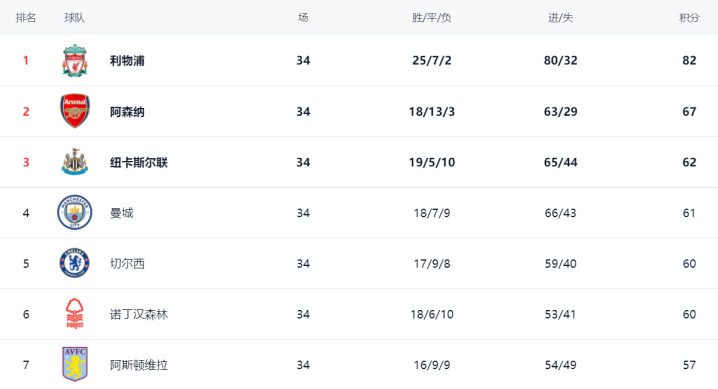Click the Nottingham Forest crest
Image resolution: width=718 pixels, height=389 pixels.
[75, 314]
